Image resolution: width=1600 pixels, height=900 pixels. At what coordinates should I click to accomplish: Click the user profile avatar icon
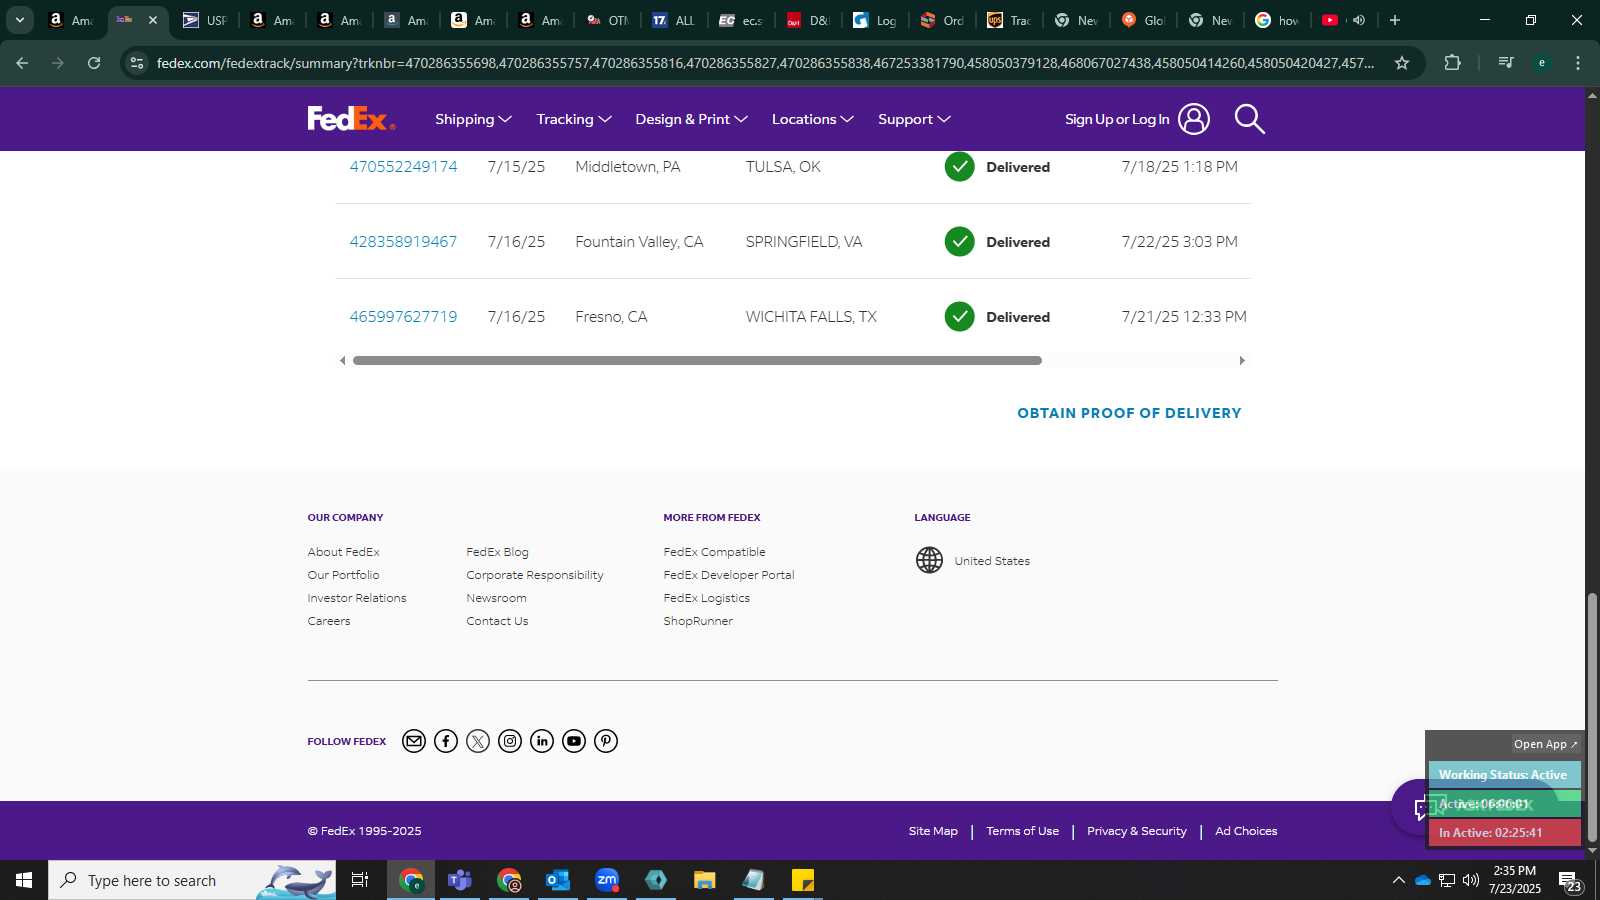click(1193, 119)
